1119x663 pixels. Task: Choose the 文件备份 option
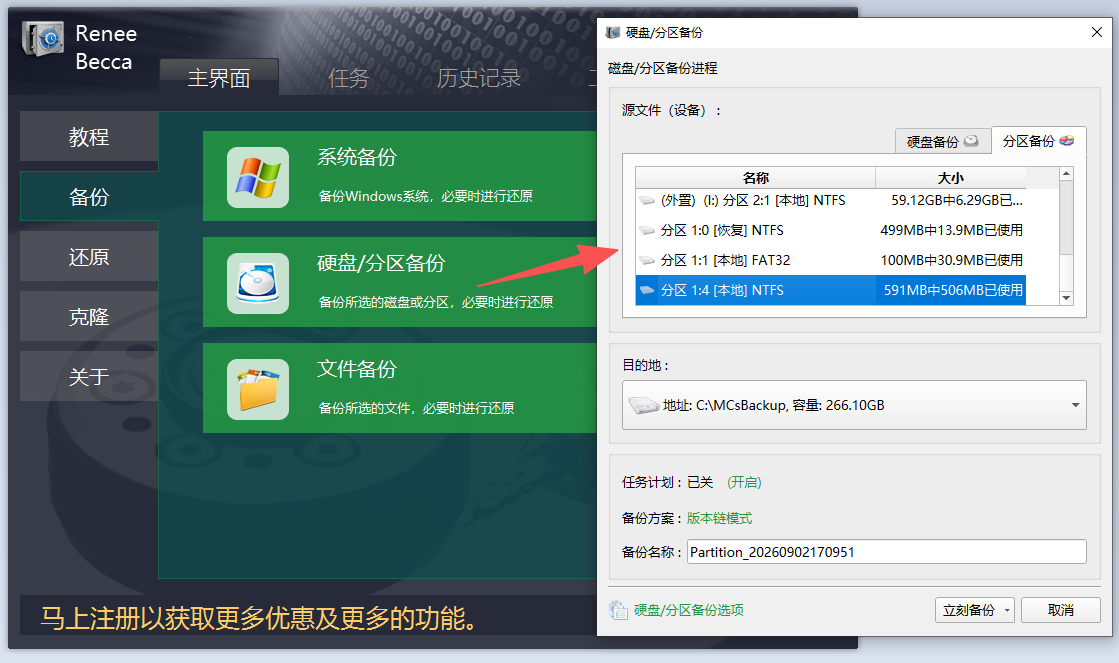(x=400, y=388)
